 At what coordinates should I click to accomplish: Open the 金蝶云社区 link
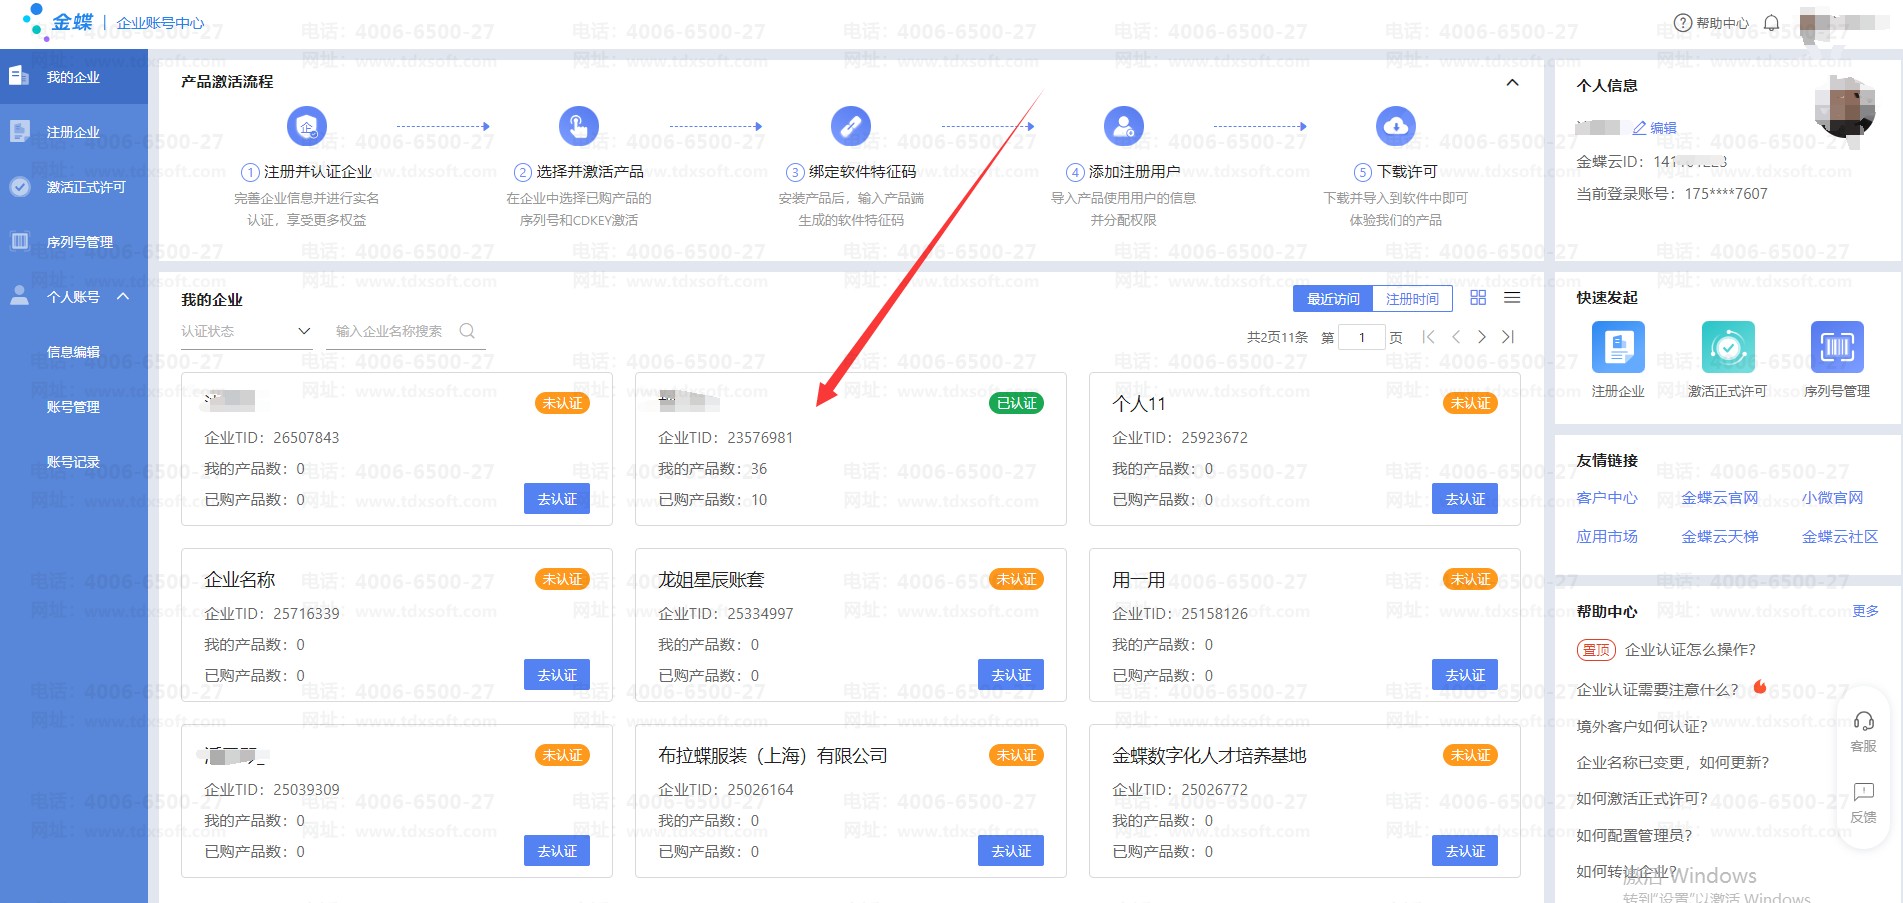pyautogui.click(x=1839, y=537)
